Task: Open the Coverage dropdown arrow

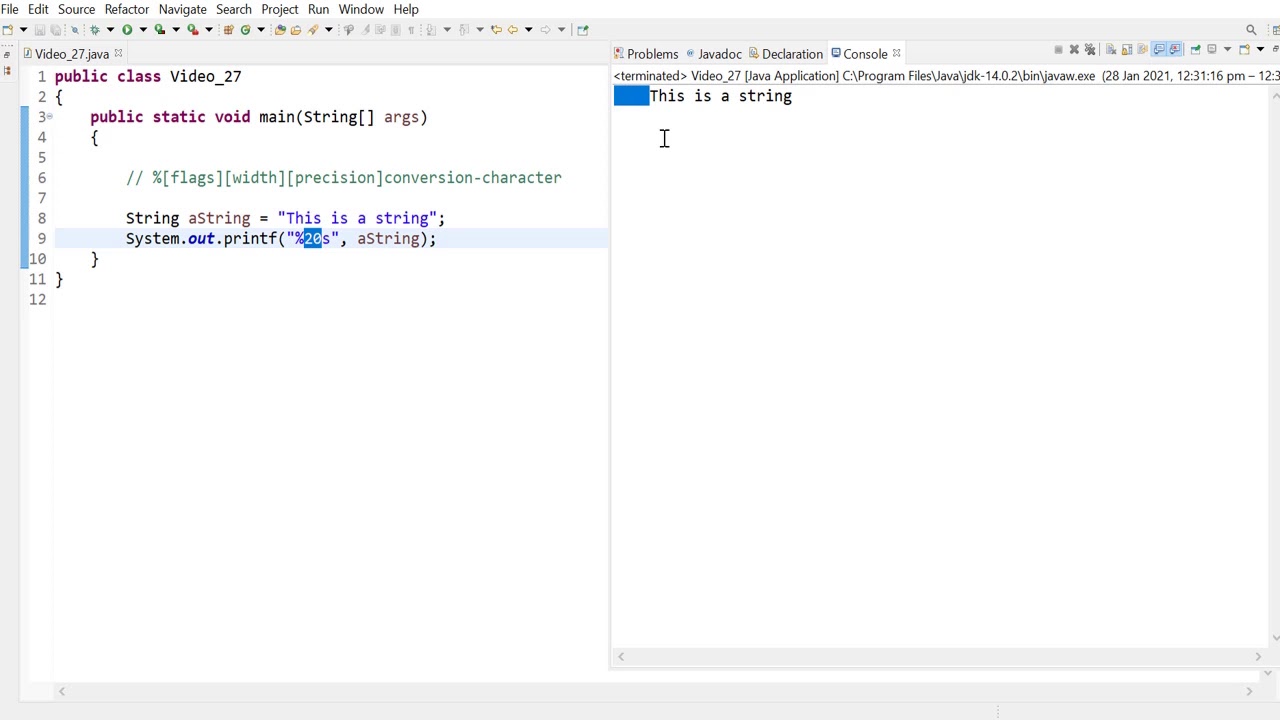Action: [176, 29]
